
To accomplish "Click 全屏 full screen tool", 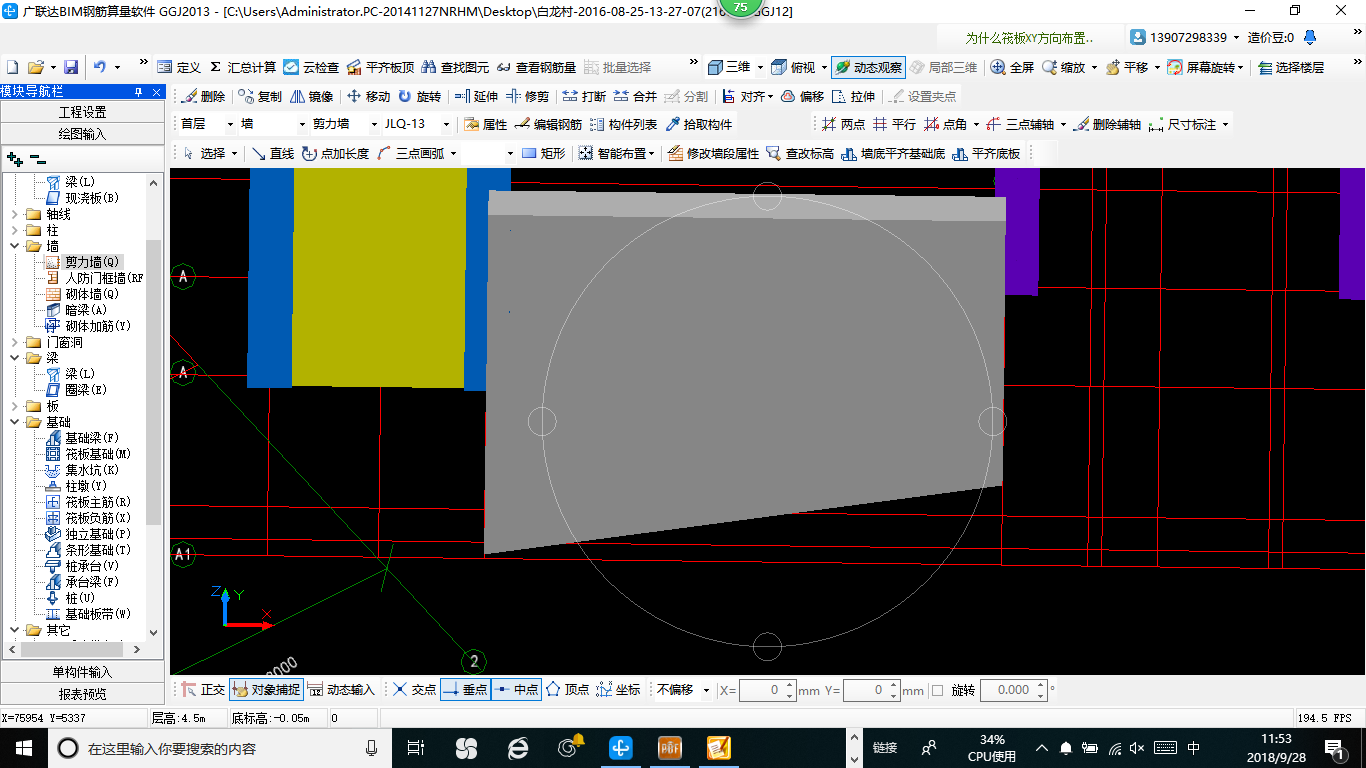I will (x=1012, y=67).
